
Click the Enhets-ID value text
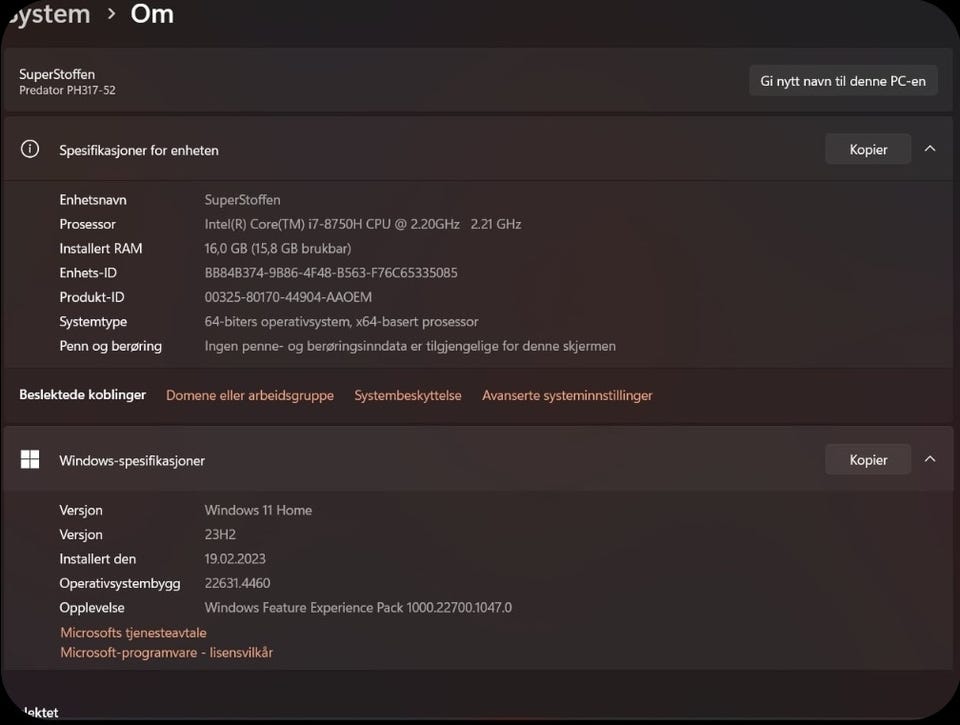pos(331,273)
